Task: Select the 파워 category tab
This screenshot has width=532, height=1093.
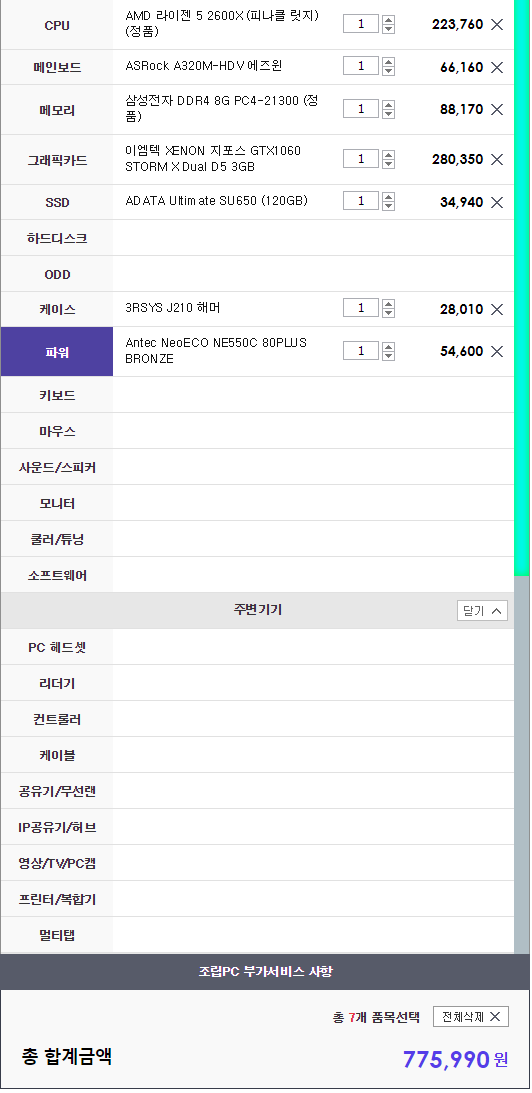Action: point(56,352)
